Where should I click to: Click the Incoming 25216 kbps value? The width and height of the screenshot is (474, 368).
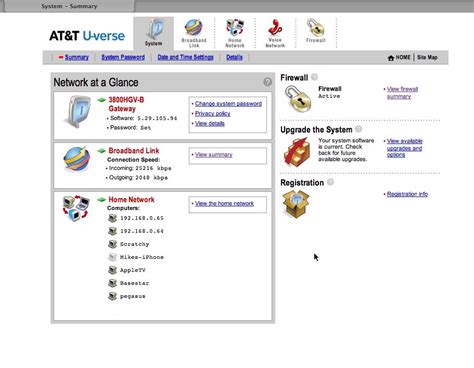click(153, 168)
